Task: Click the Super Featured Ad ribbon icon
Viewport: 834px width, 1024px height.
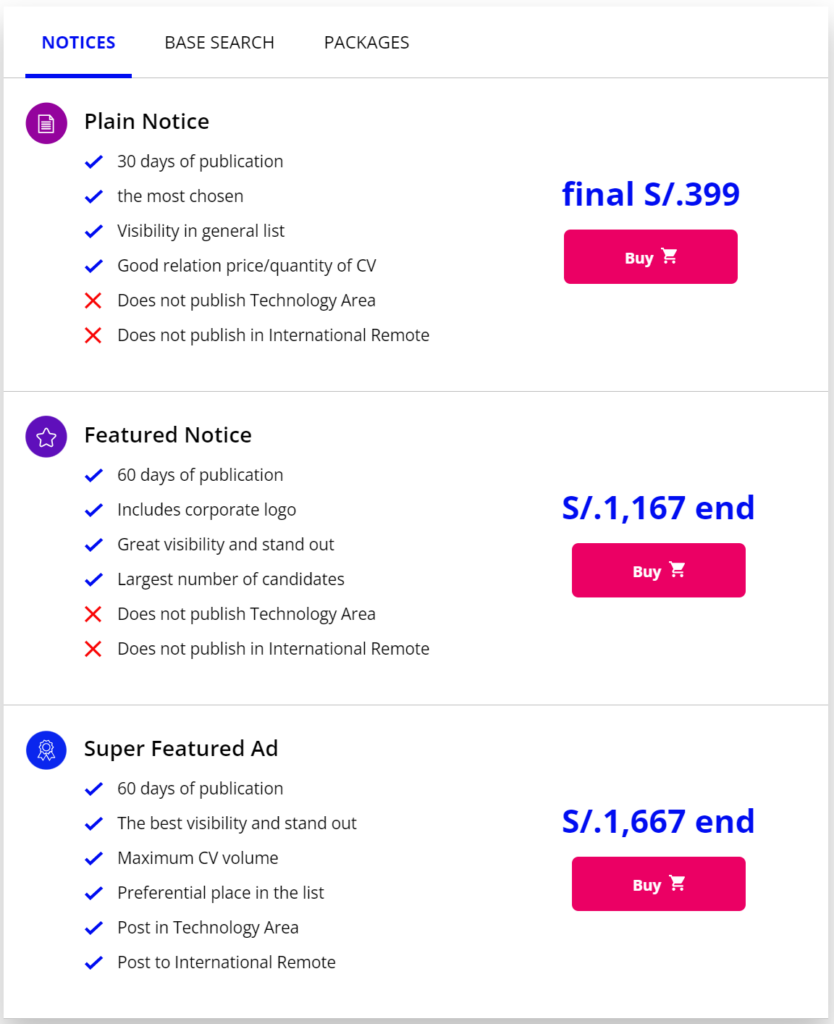Action: 46,750
